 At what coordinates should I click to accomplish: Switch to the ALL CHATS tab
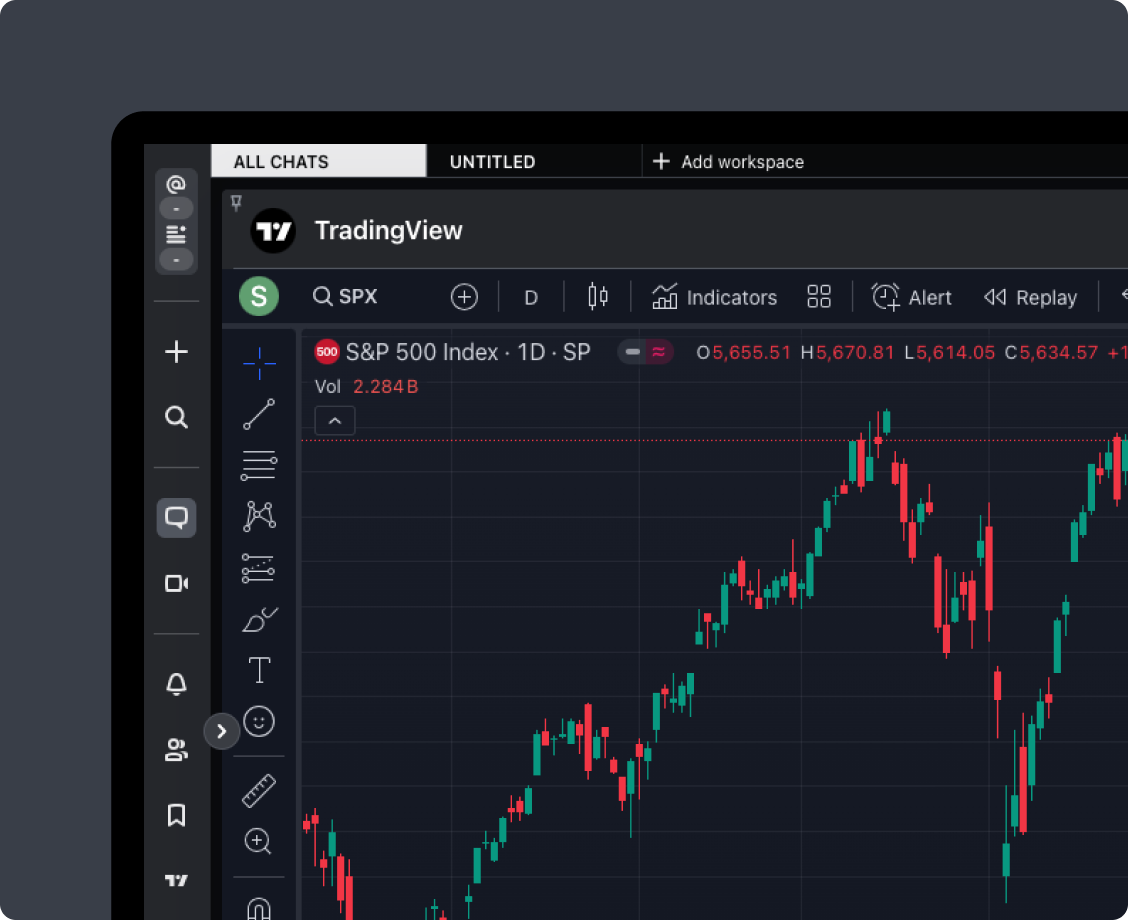coord(283,161)
